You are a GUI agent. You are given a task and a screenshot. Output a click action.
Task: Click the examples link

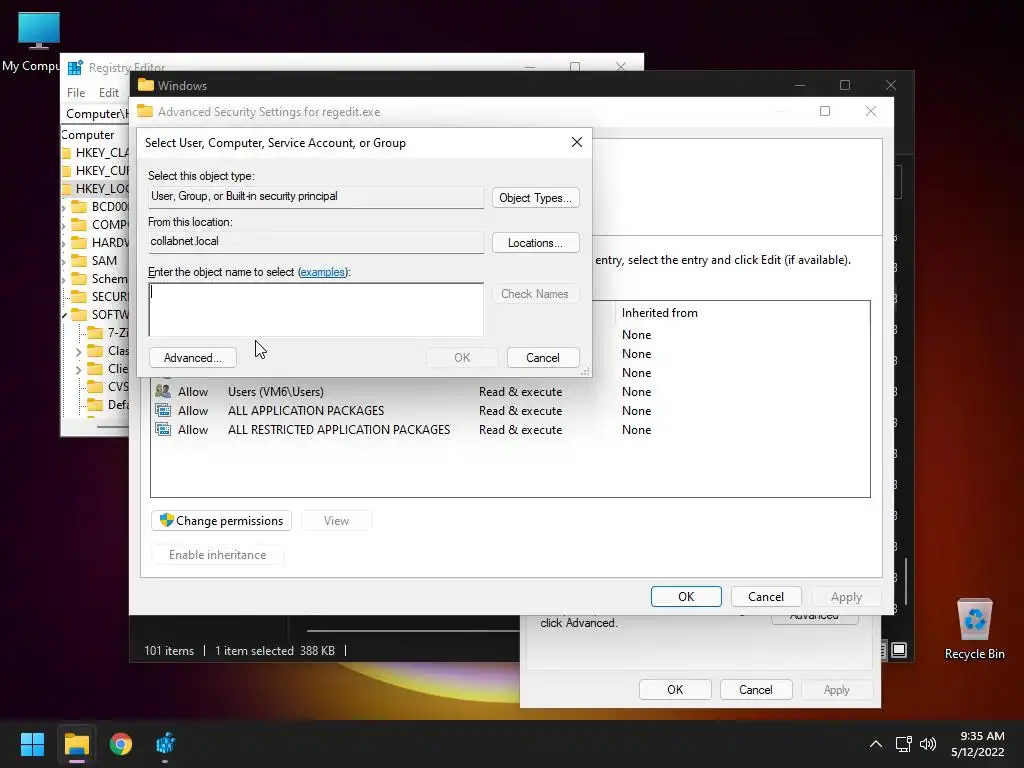[322, 272]
